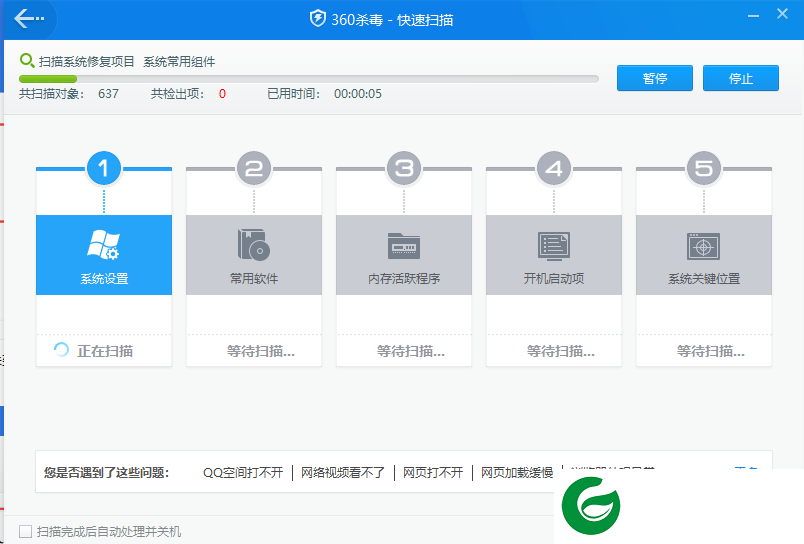Pause scan with 暂停 button
Viewport: 804px width, 544px height.
655,78
